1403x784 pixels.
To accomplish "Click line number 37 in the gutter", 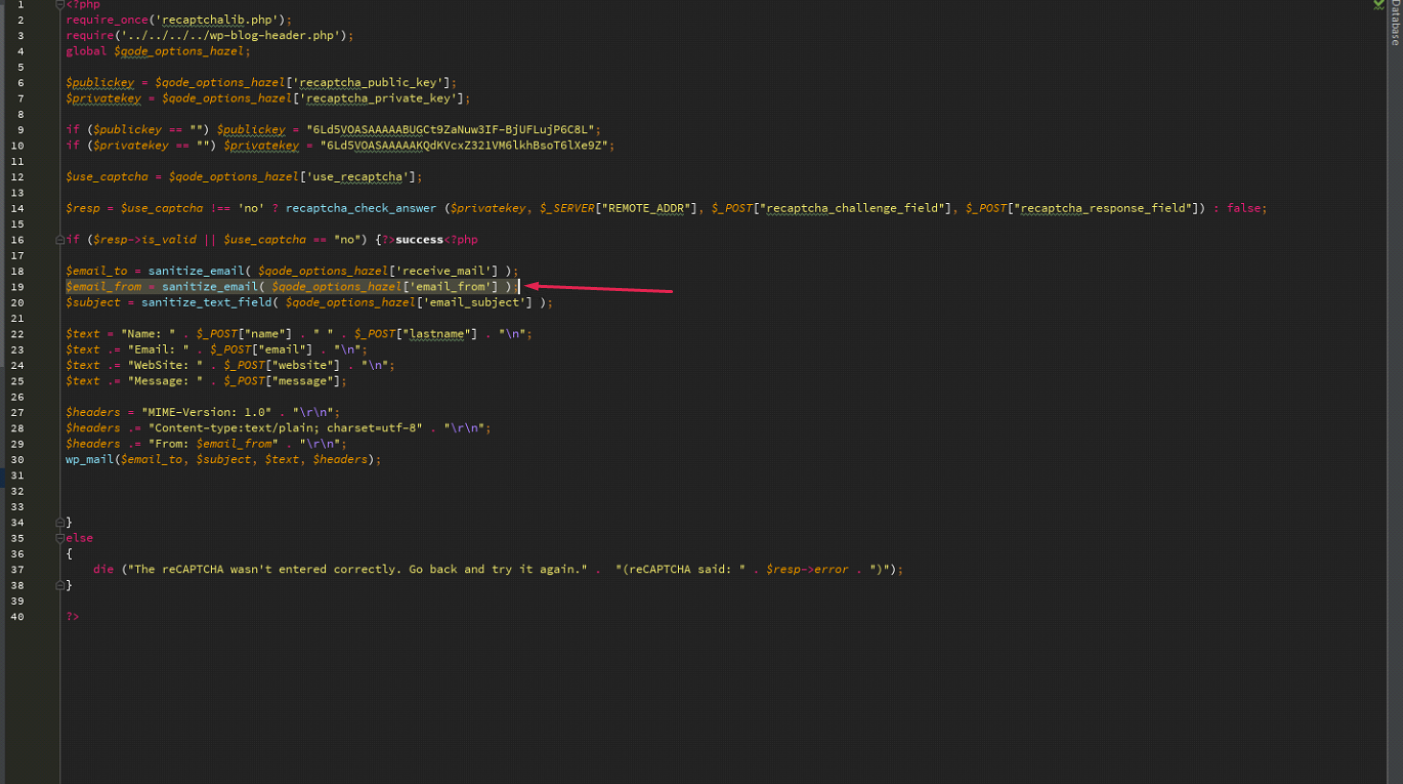I will (x=17, y=569).
